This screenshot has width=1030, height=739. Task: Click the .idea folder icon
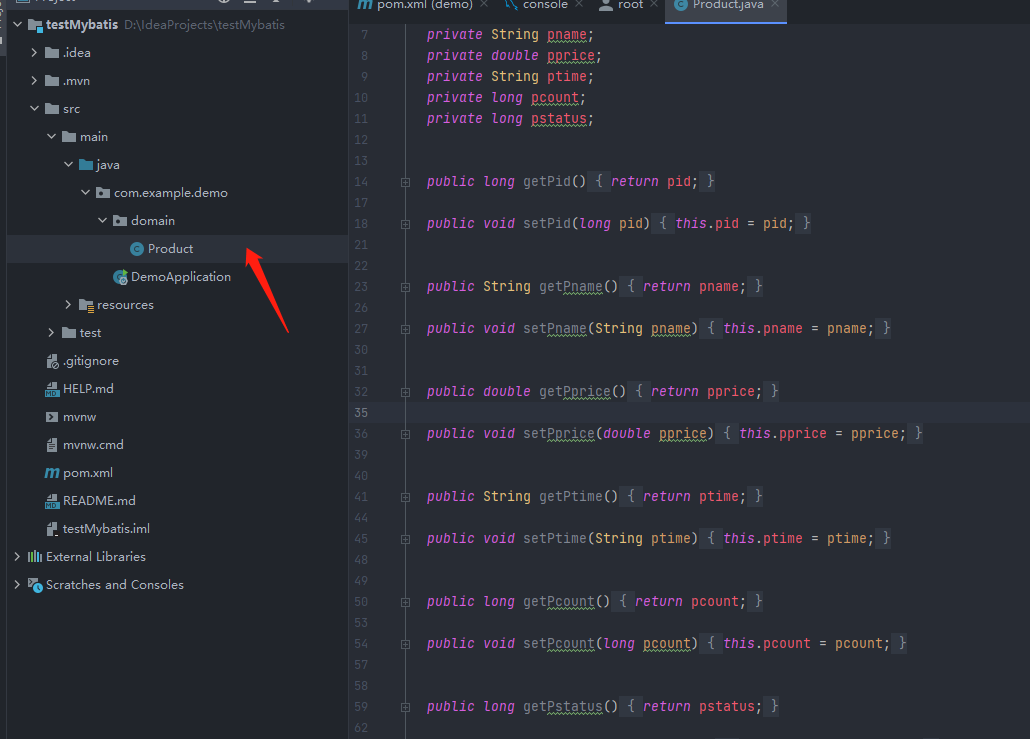click(52, 53)
